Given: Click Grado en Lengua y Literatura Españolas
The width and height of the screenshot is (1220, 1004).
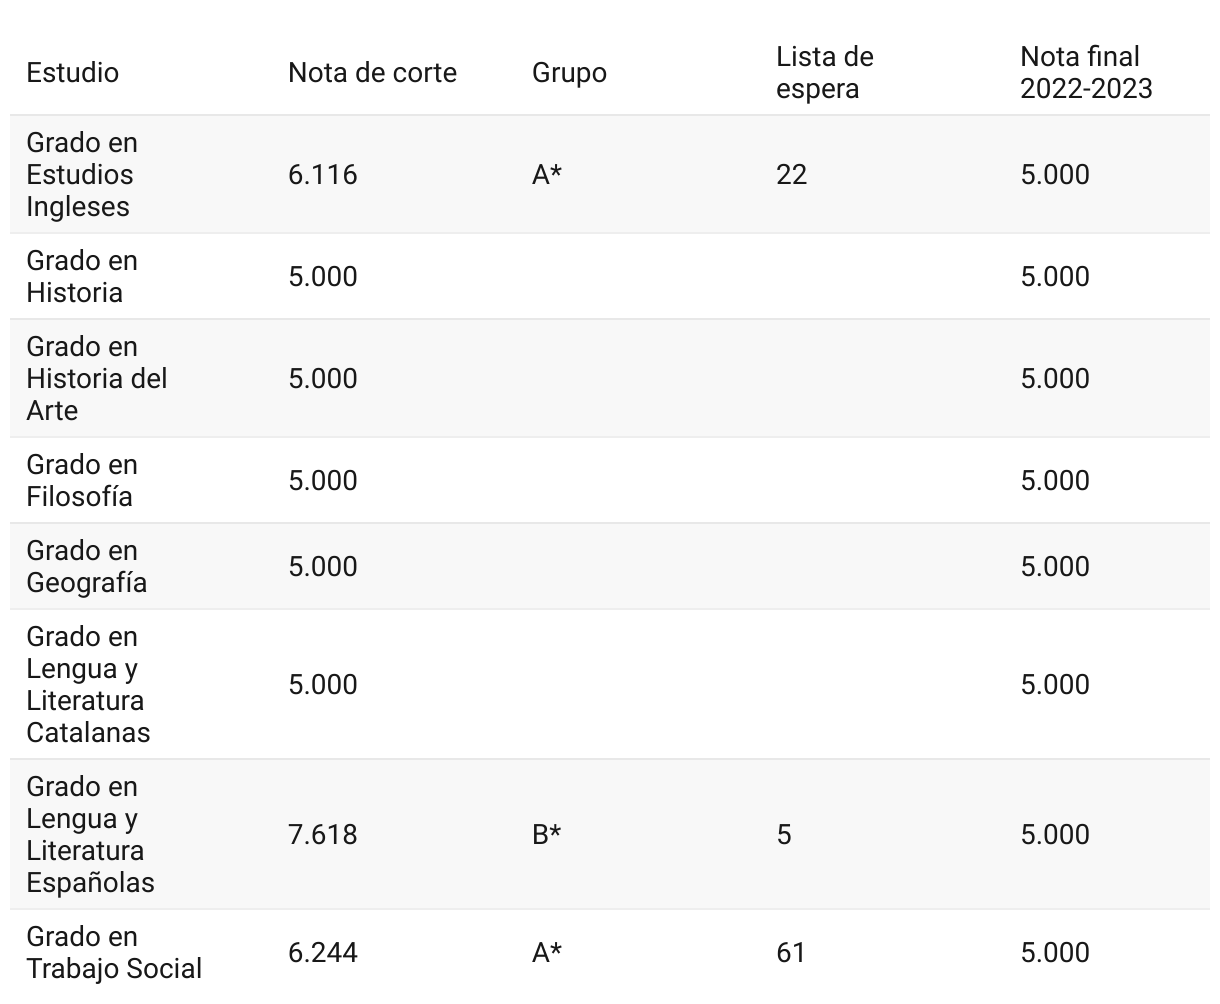Looking at the screenshot, I should point(90,835).
